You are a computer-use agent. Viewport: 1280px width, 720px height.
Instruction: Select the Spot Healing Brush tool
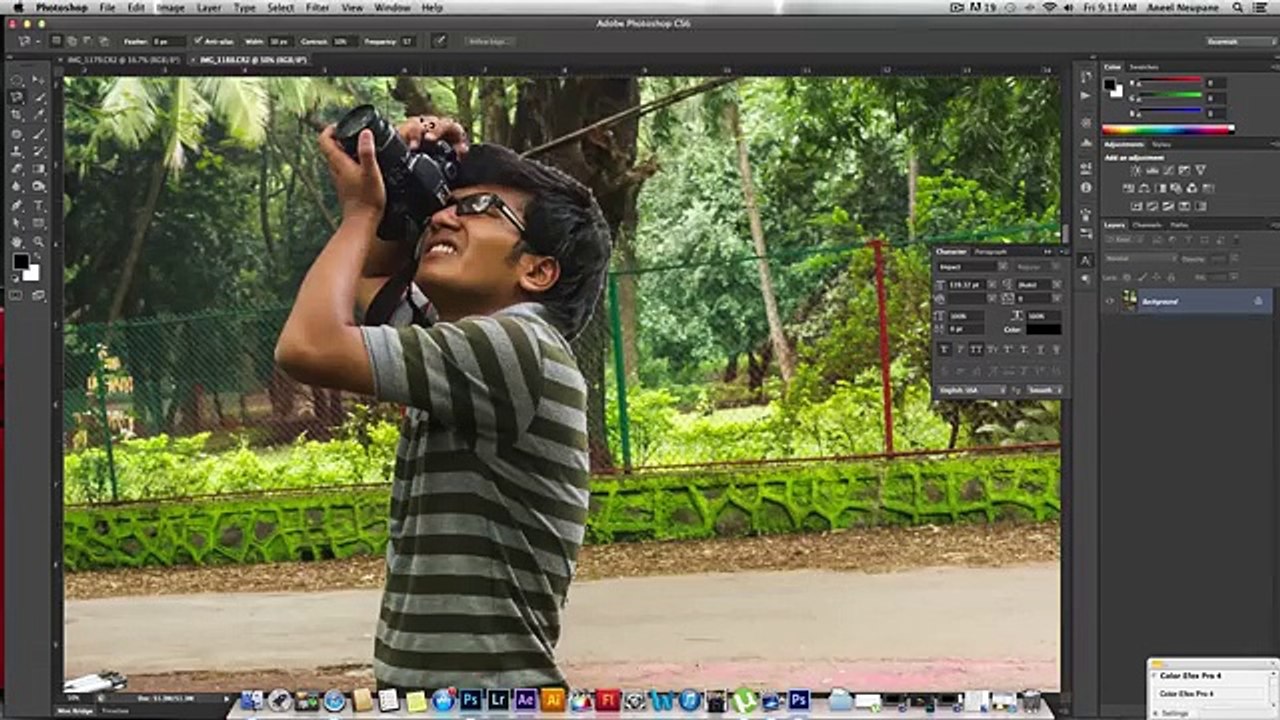(17, 133)
